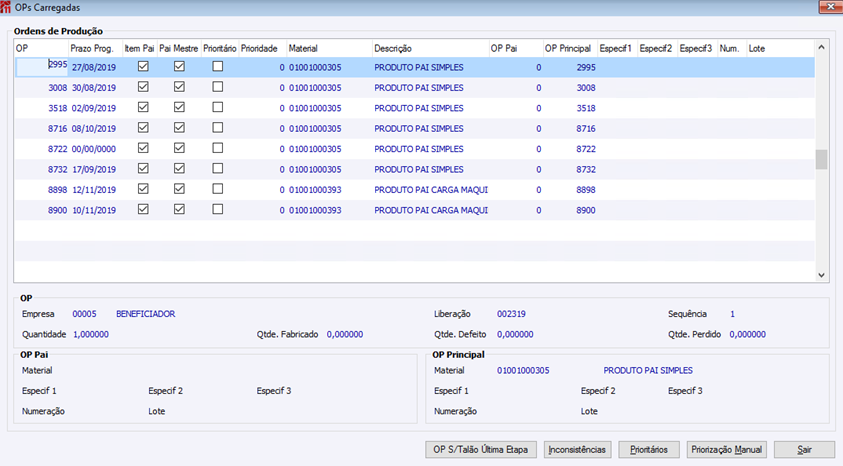Open OP S/Talão Última Etapa button
Screen dimensions: 843x466
481,450
